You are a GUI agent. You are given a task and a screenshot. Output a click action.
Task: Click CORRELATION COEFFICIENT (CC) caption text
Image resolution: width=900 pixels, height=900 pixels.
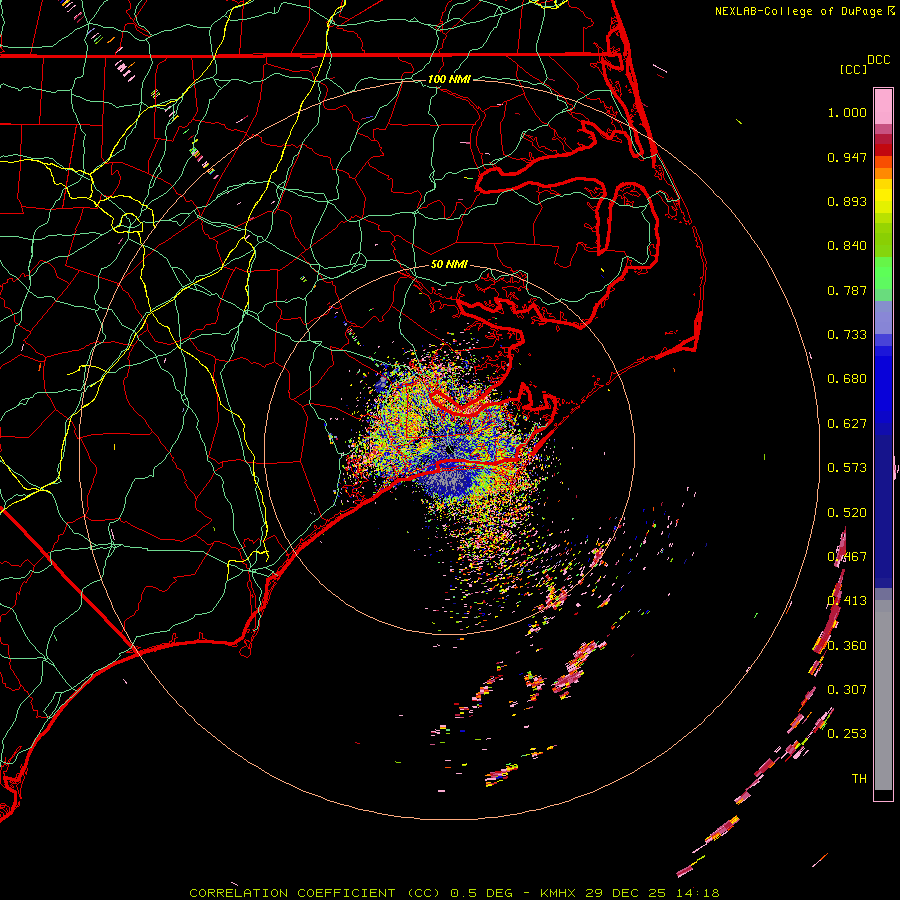click(315, 893)
